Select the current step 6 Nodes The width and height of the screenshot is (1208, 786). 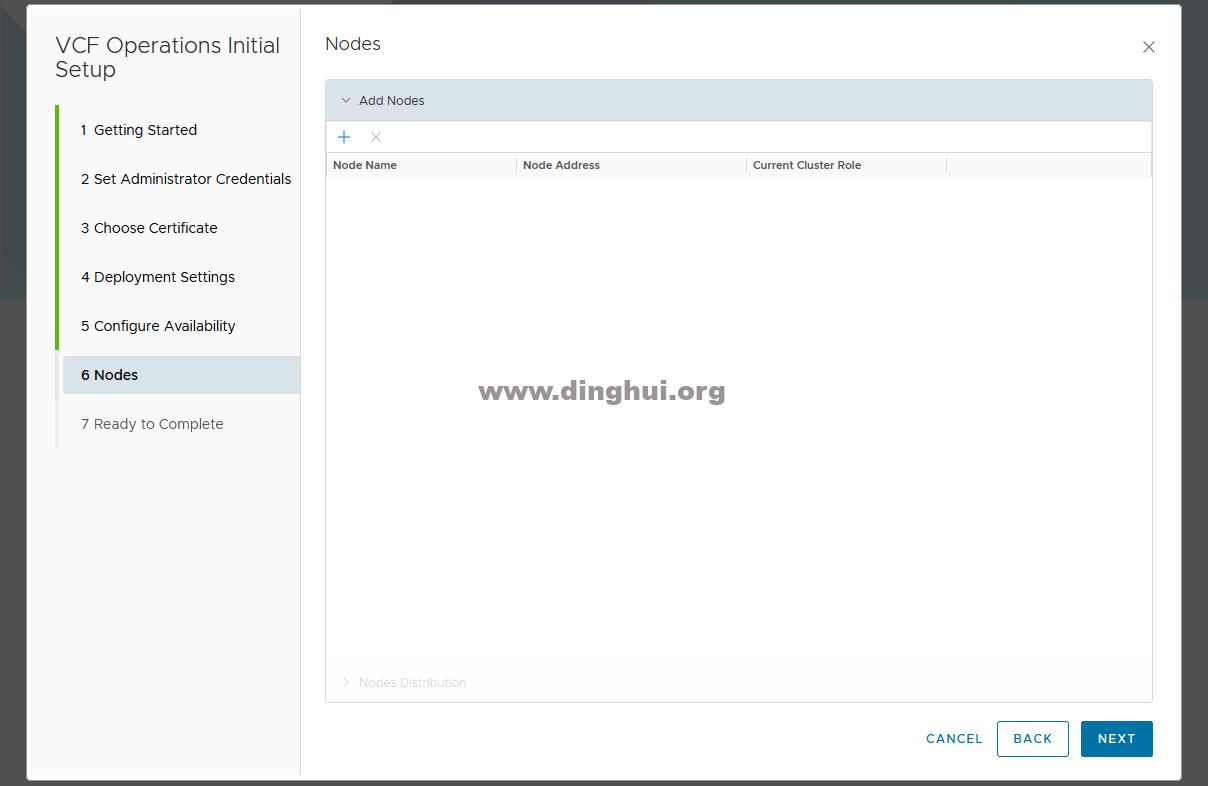click(x=181, y=375)
